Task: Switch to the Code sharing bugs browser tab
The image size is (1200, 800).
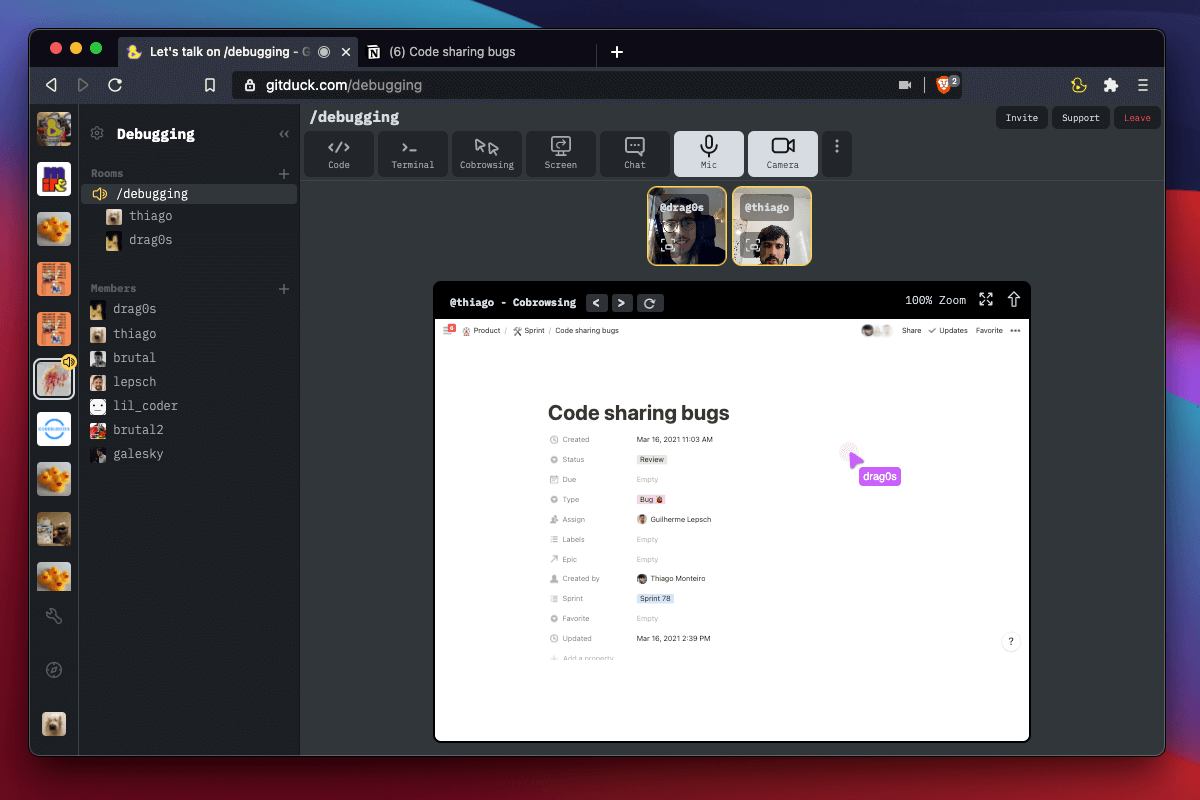Action: [477, 52]
